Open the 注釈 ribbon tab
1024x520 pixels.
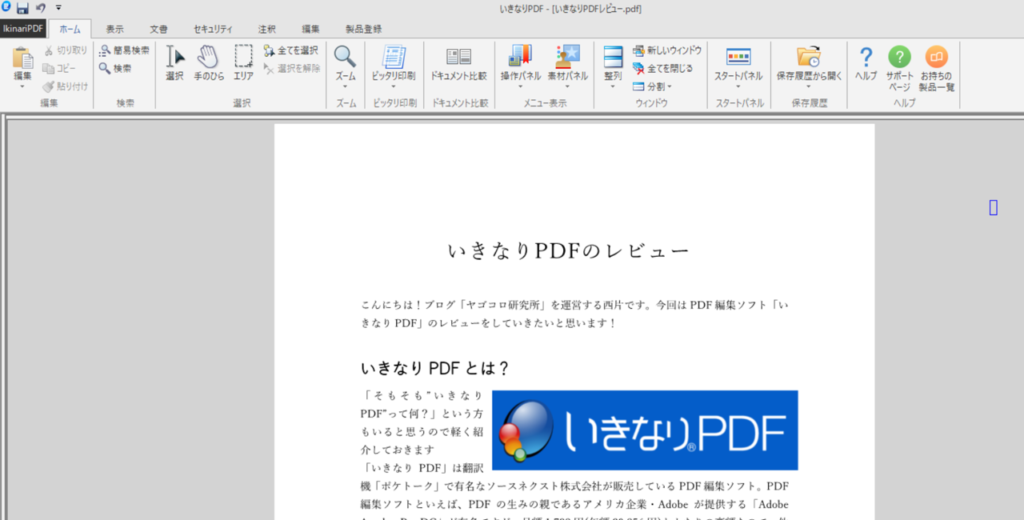(x=266, y=29)
